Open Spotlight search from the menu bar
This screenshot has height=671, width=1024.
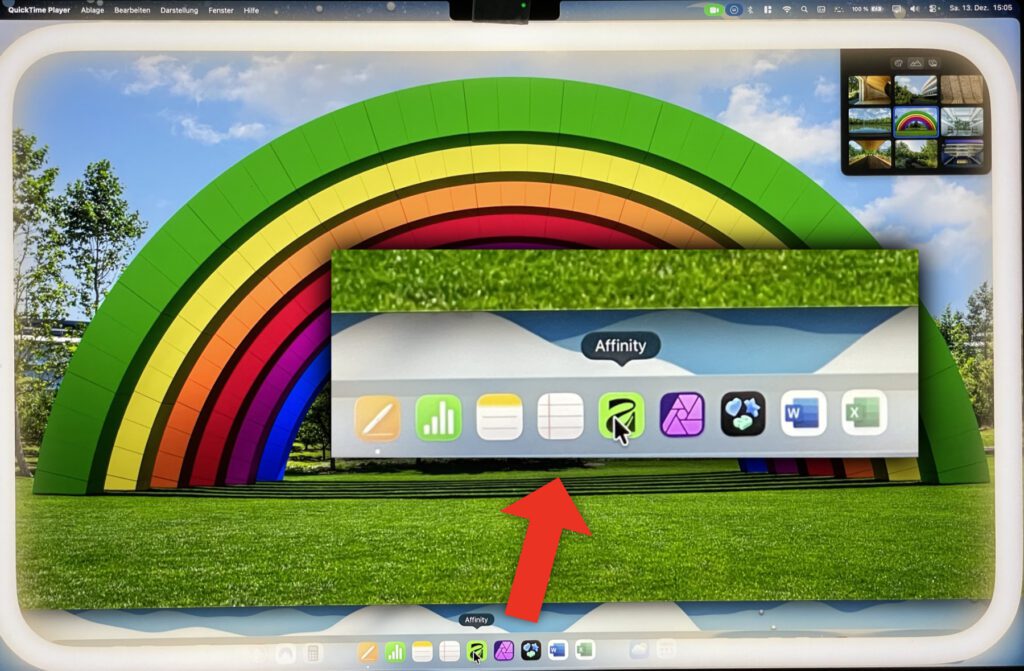(804, 11)
